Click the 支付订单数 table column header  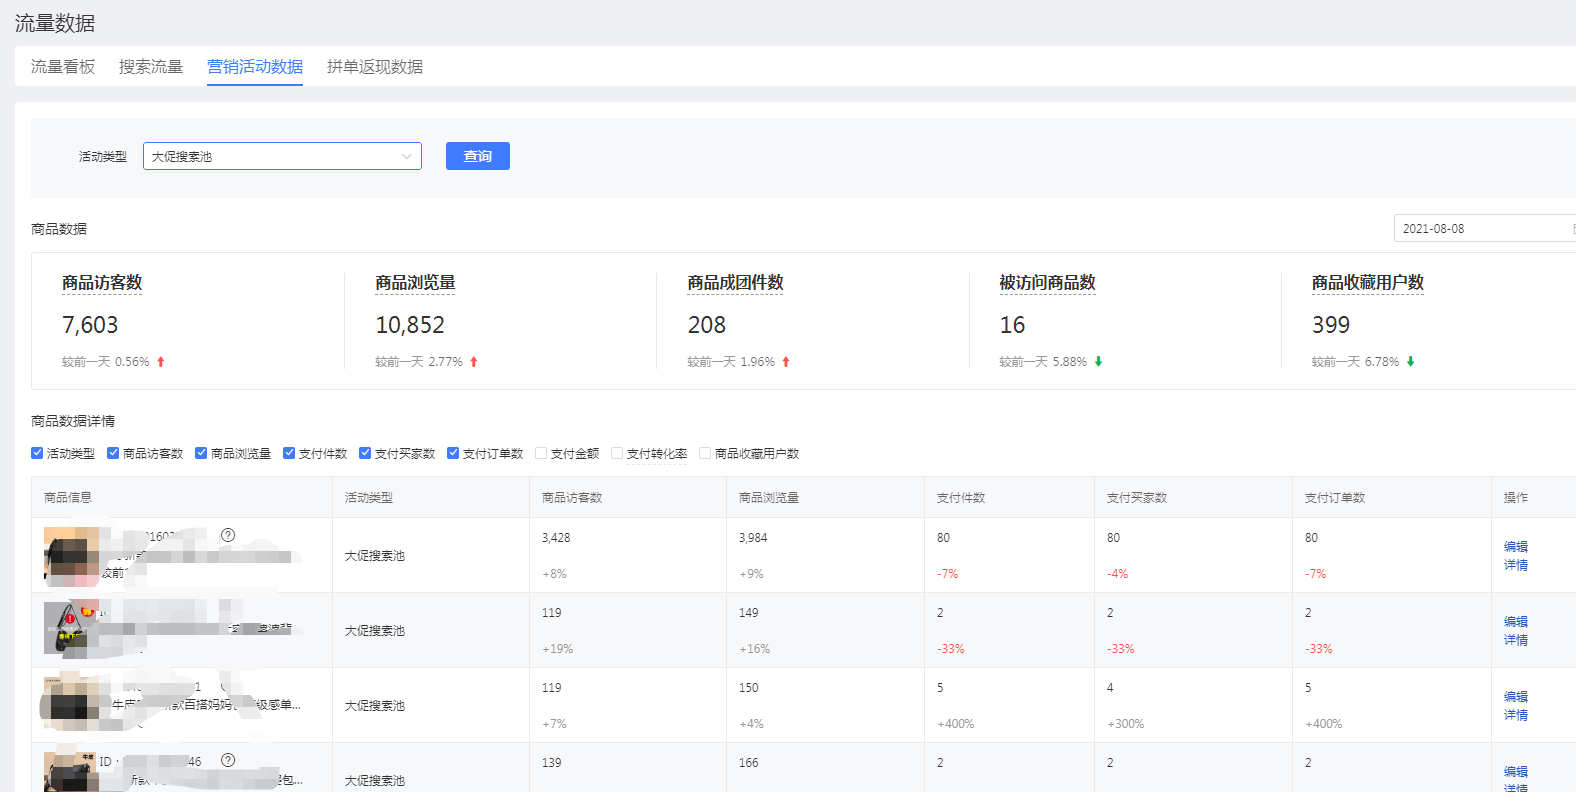1335,497
